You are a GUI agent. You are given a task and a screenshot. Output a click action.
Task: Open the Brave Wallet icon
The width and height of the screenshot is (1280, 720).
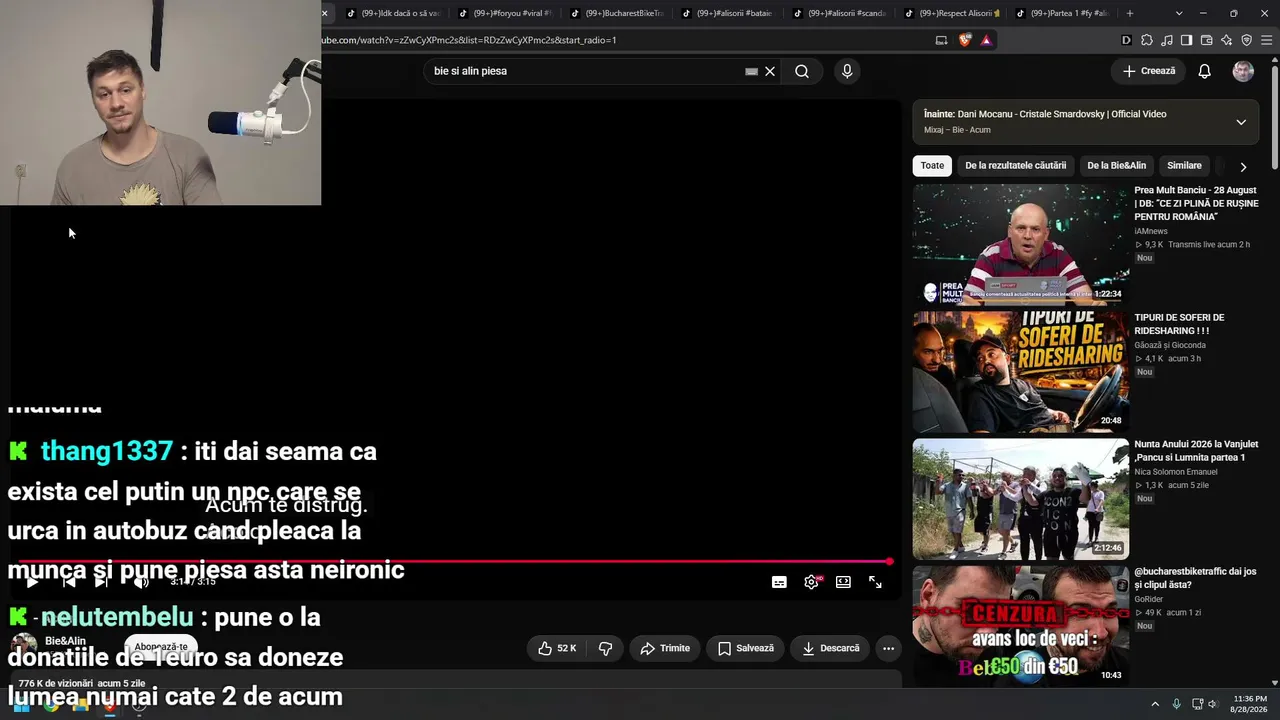pos(1207,40)
